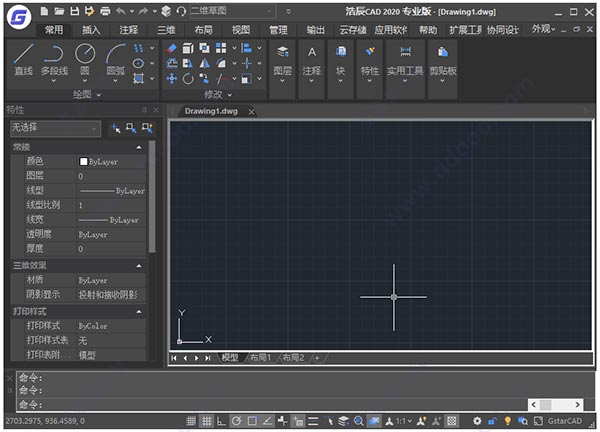Toggle Object Snap Tracking in status bar
Screen dimensions: 600x432
pyautogui.click(x=267, y=421)
